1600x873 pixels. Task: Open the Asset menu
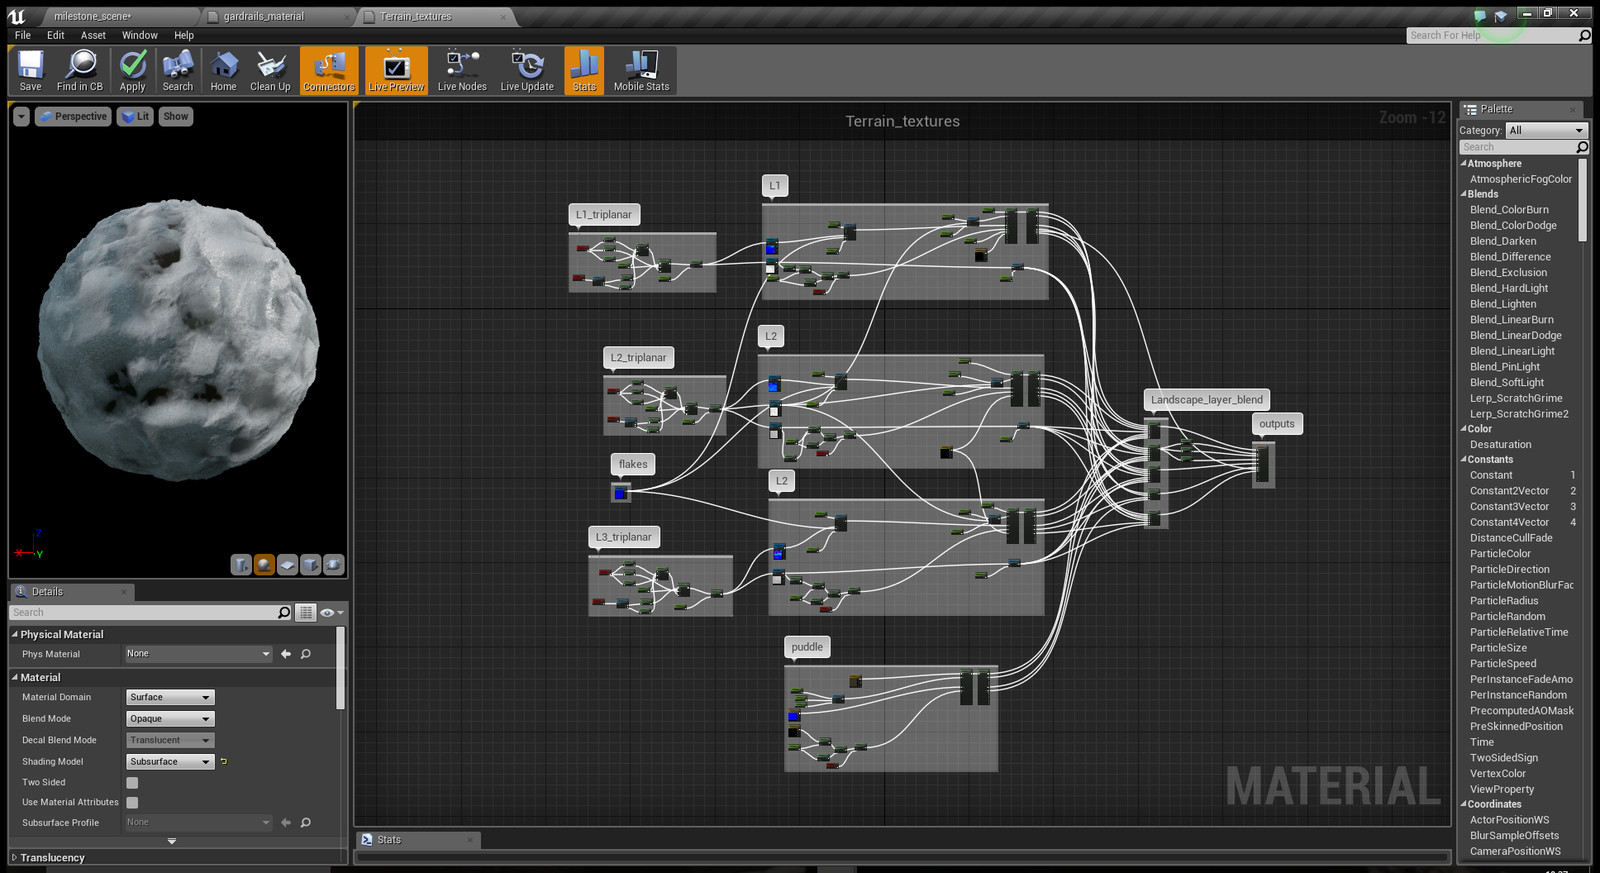pyautogui.click(x=93, y=35)
